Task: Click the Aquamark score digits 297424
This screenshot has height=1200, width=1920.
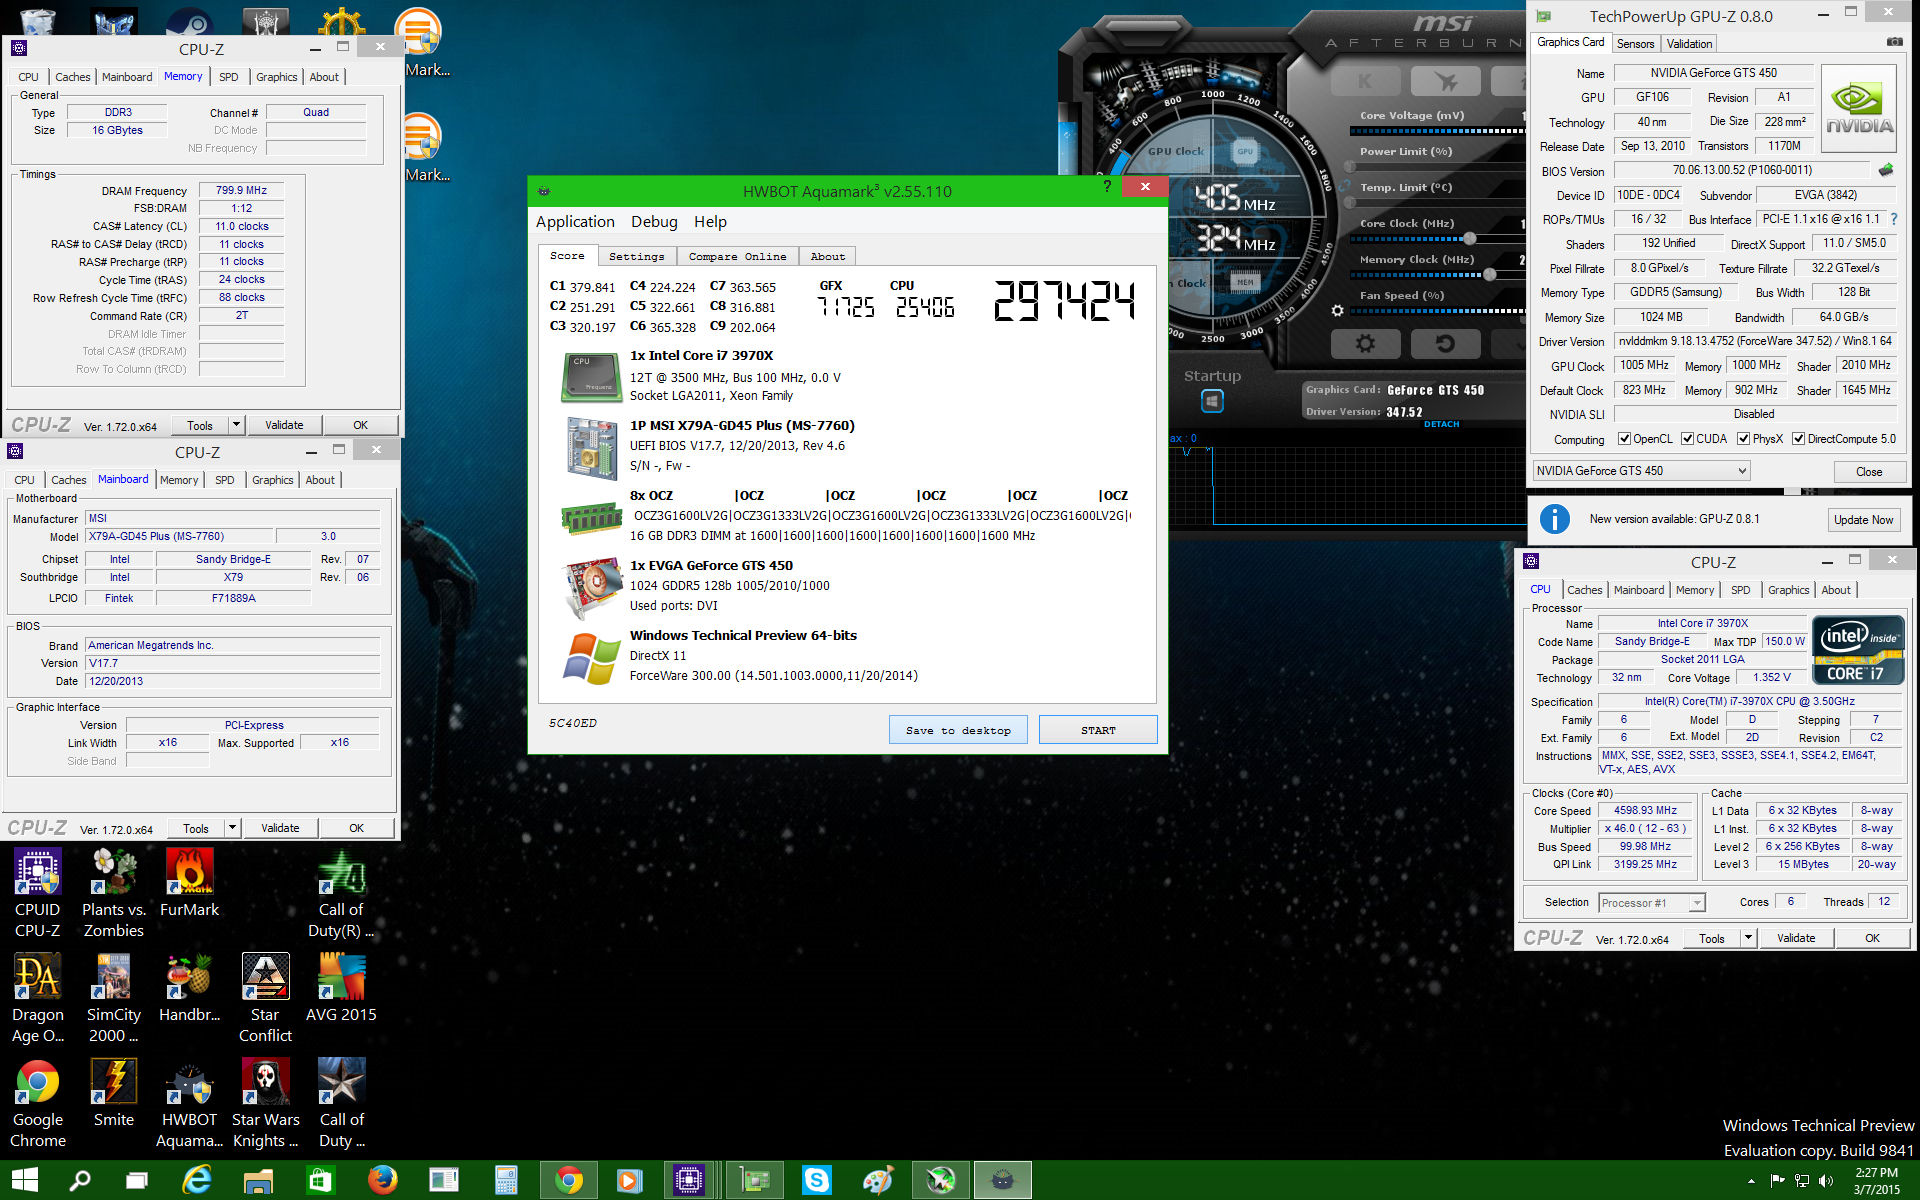Action: click(1064, 300)
